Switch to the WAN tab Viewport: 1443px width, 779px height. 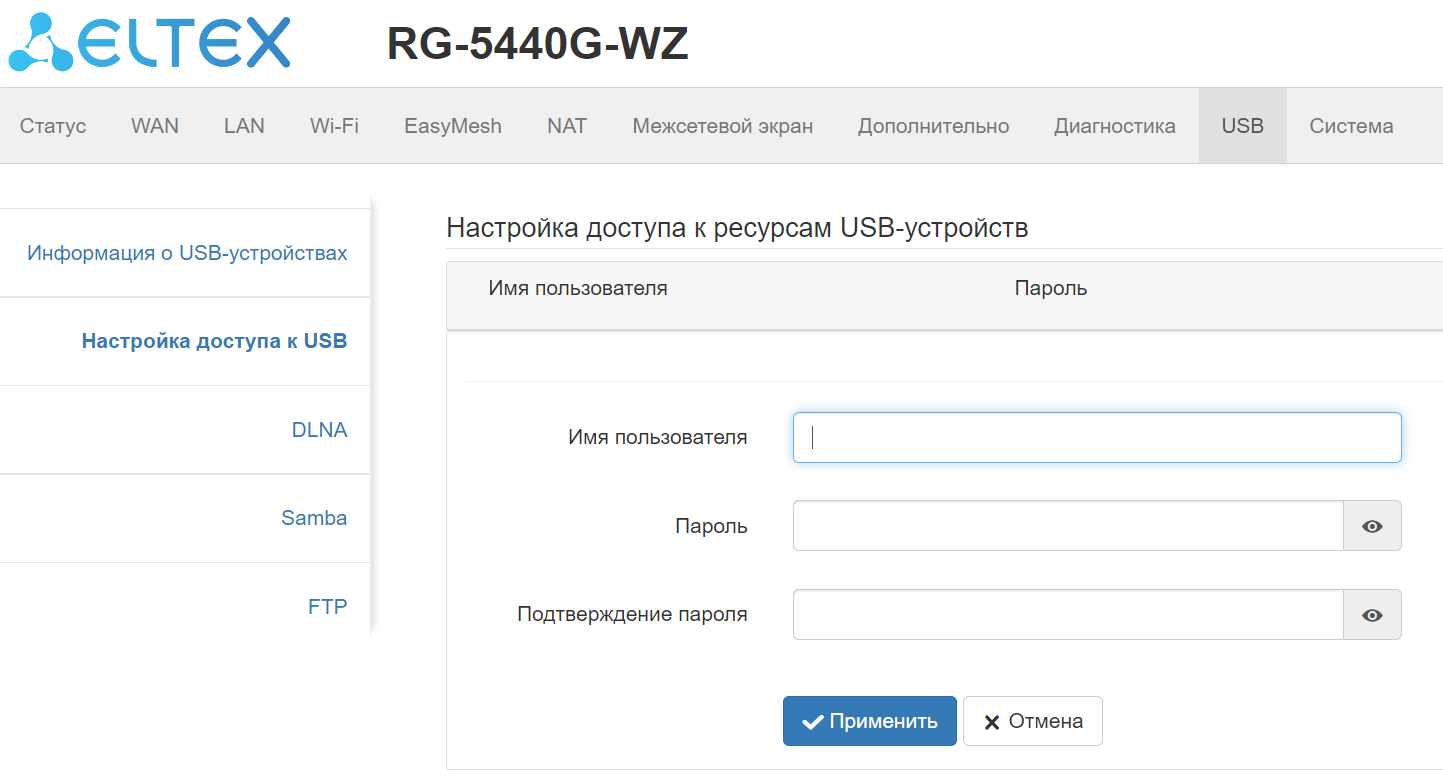click(x=155, y=126)
